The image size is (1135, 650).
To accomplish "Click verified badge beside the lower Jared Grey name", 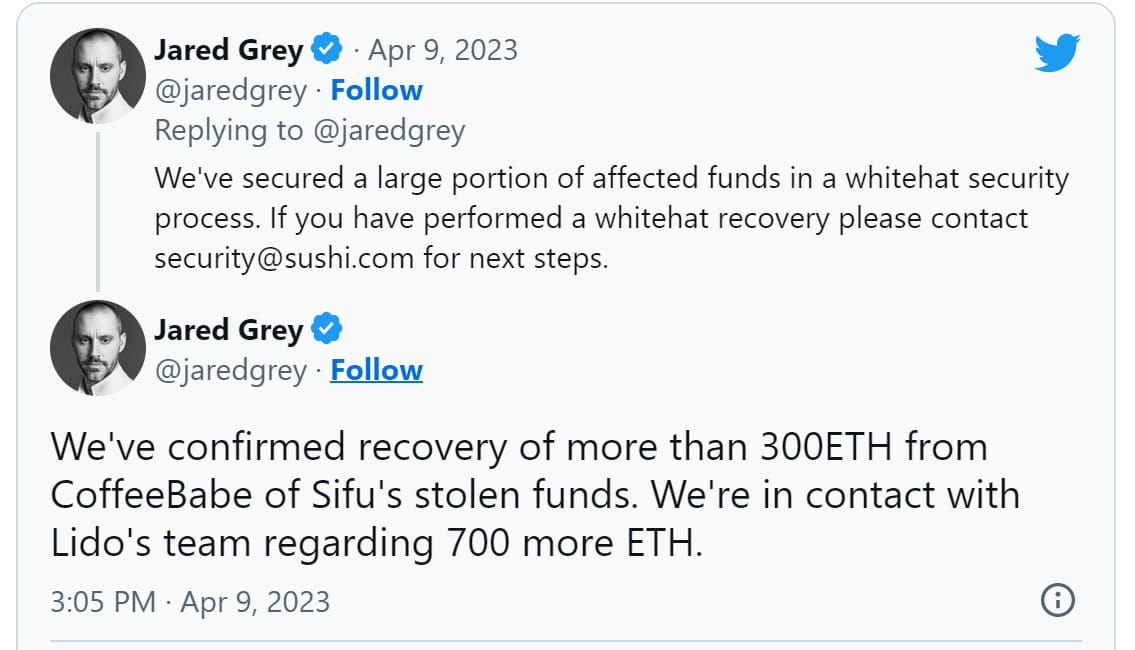I will [x=327, y=329].
